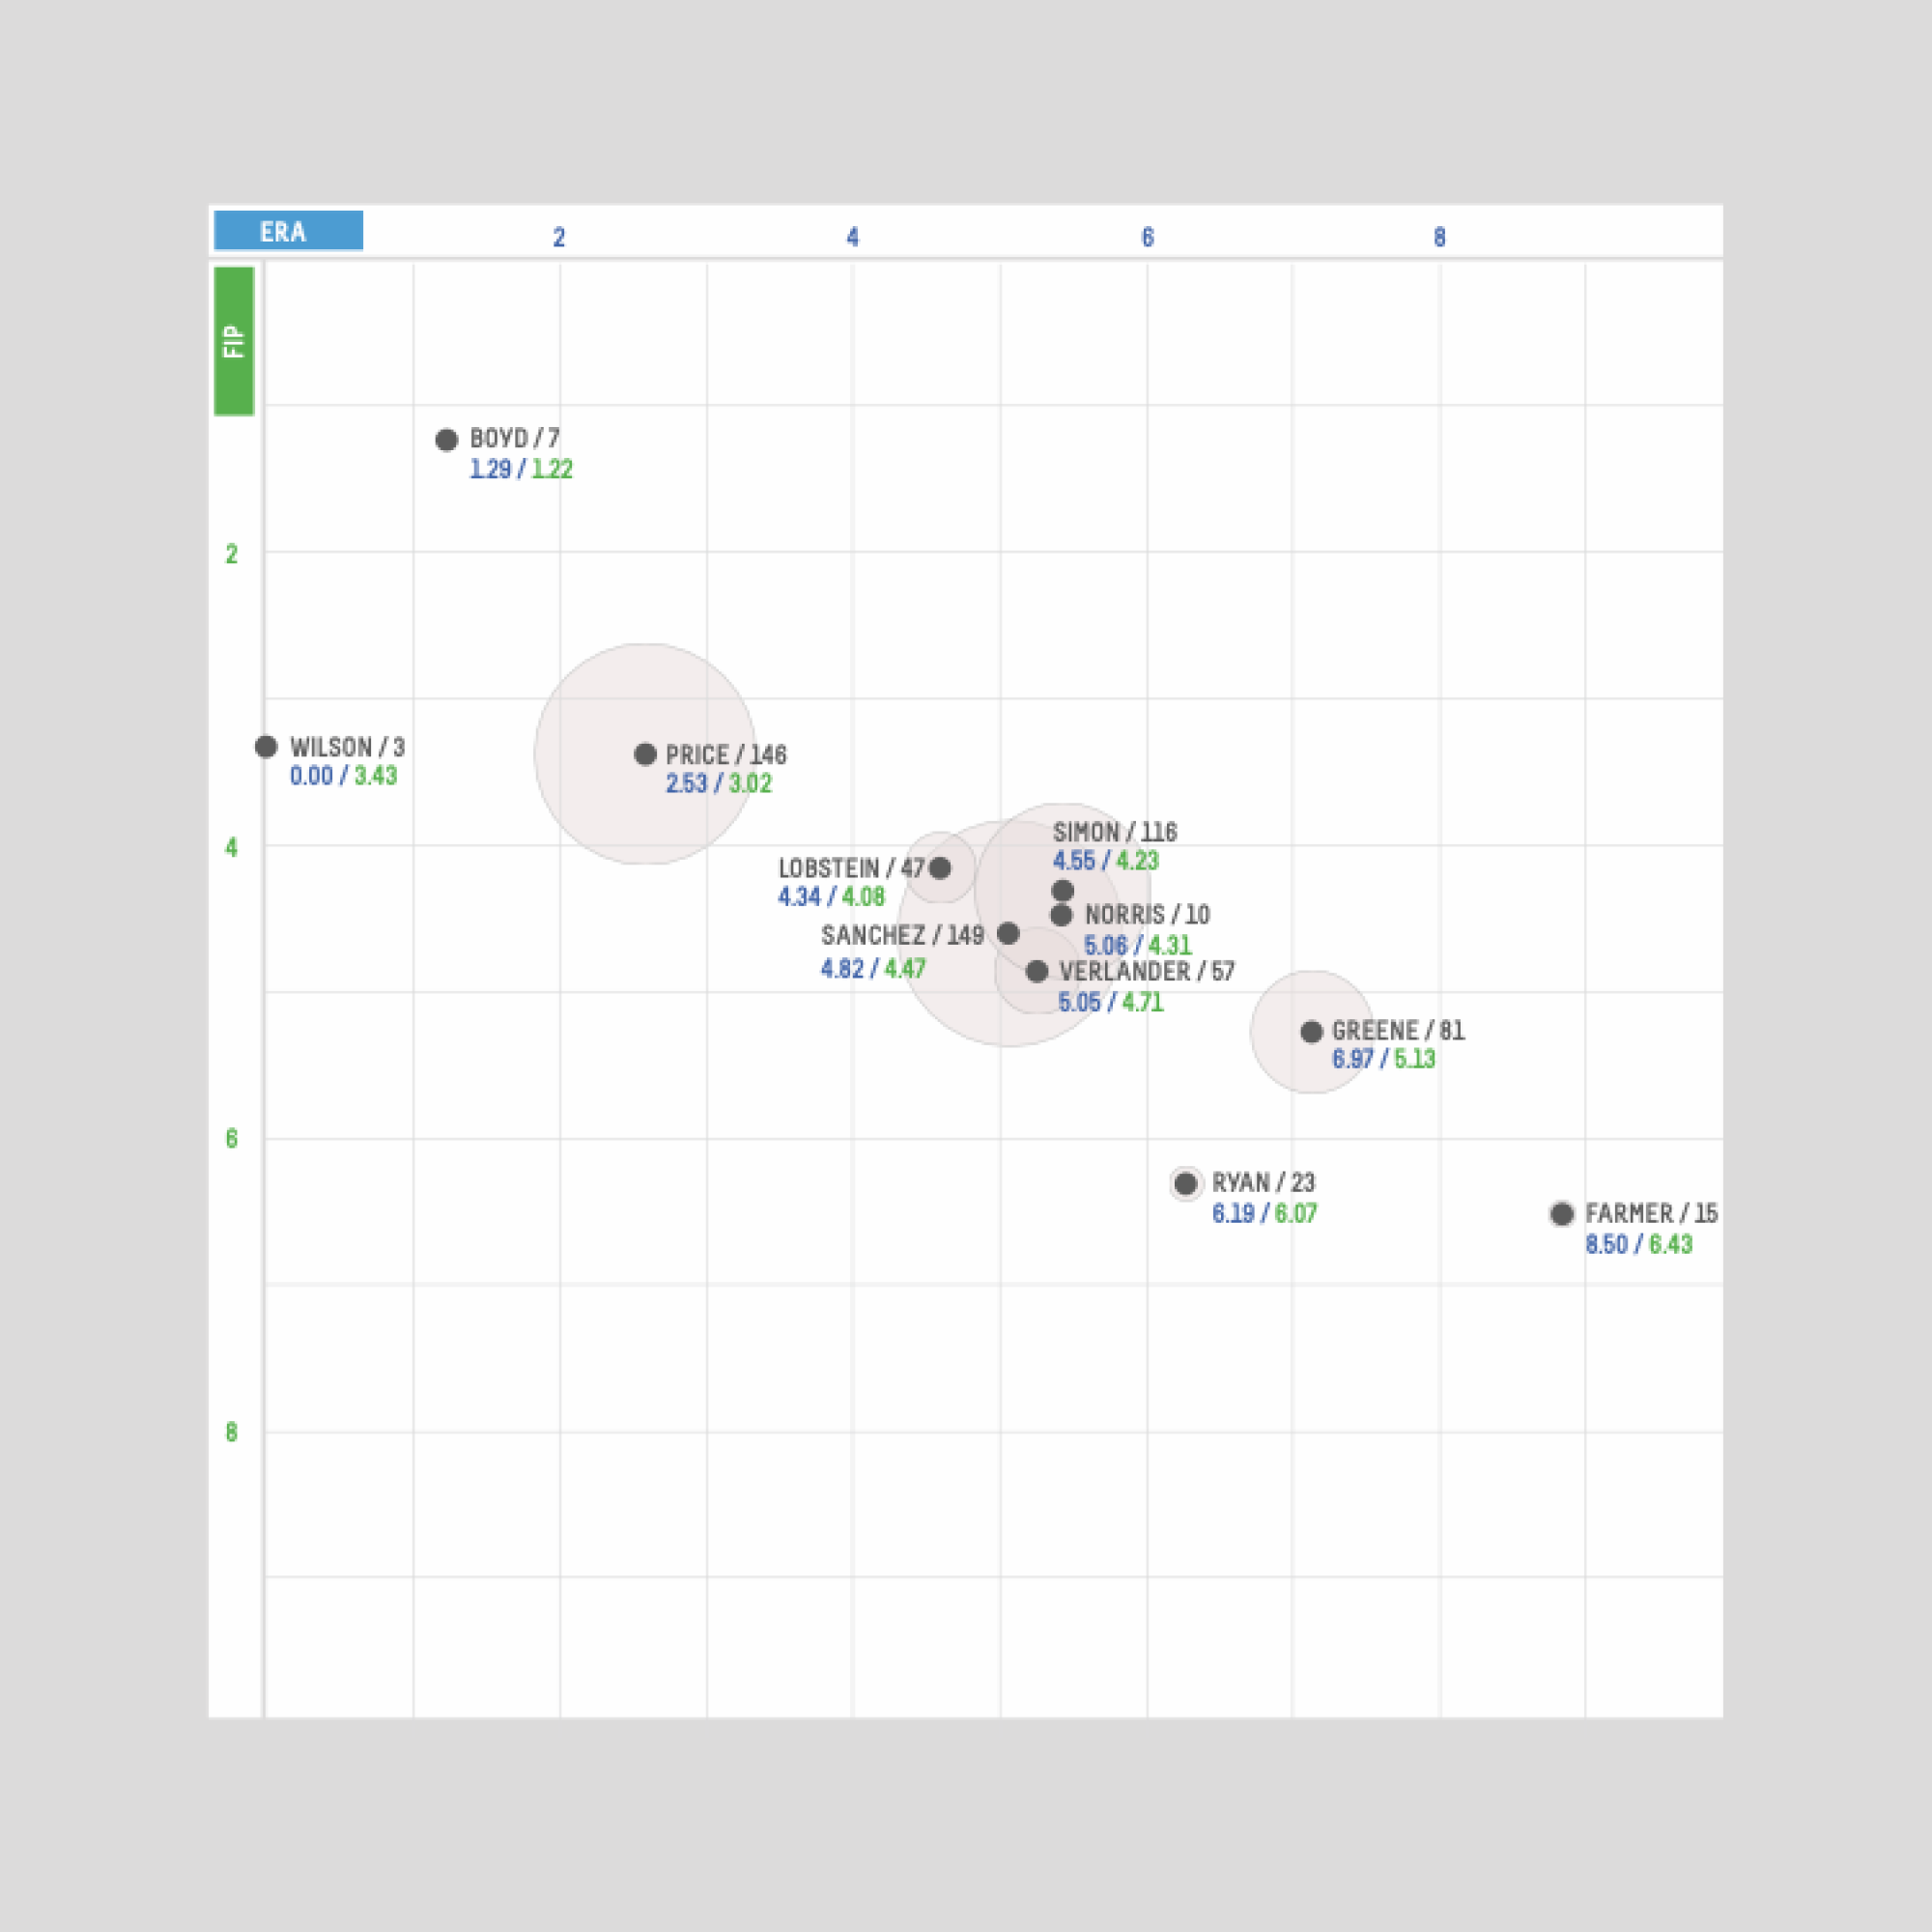Click the value text '4.55 / 4.23'
Screen dimensions: 1932x1932
[x=1106, y=861]
